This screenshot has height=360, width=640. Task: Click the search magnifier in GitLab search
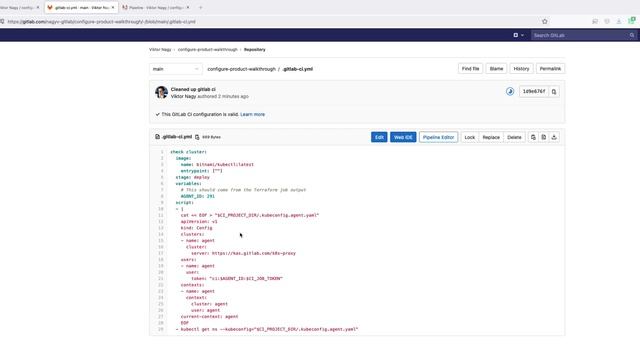[632, 36]
